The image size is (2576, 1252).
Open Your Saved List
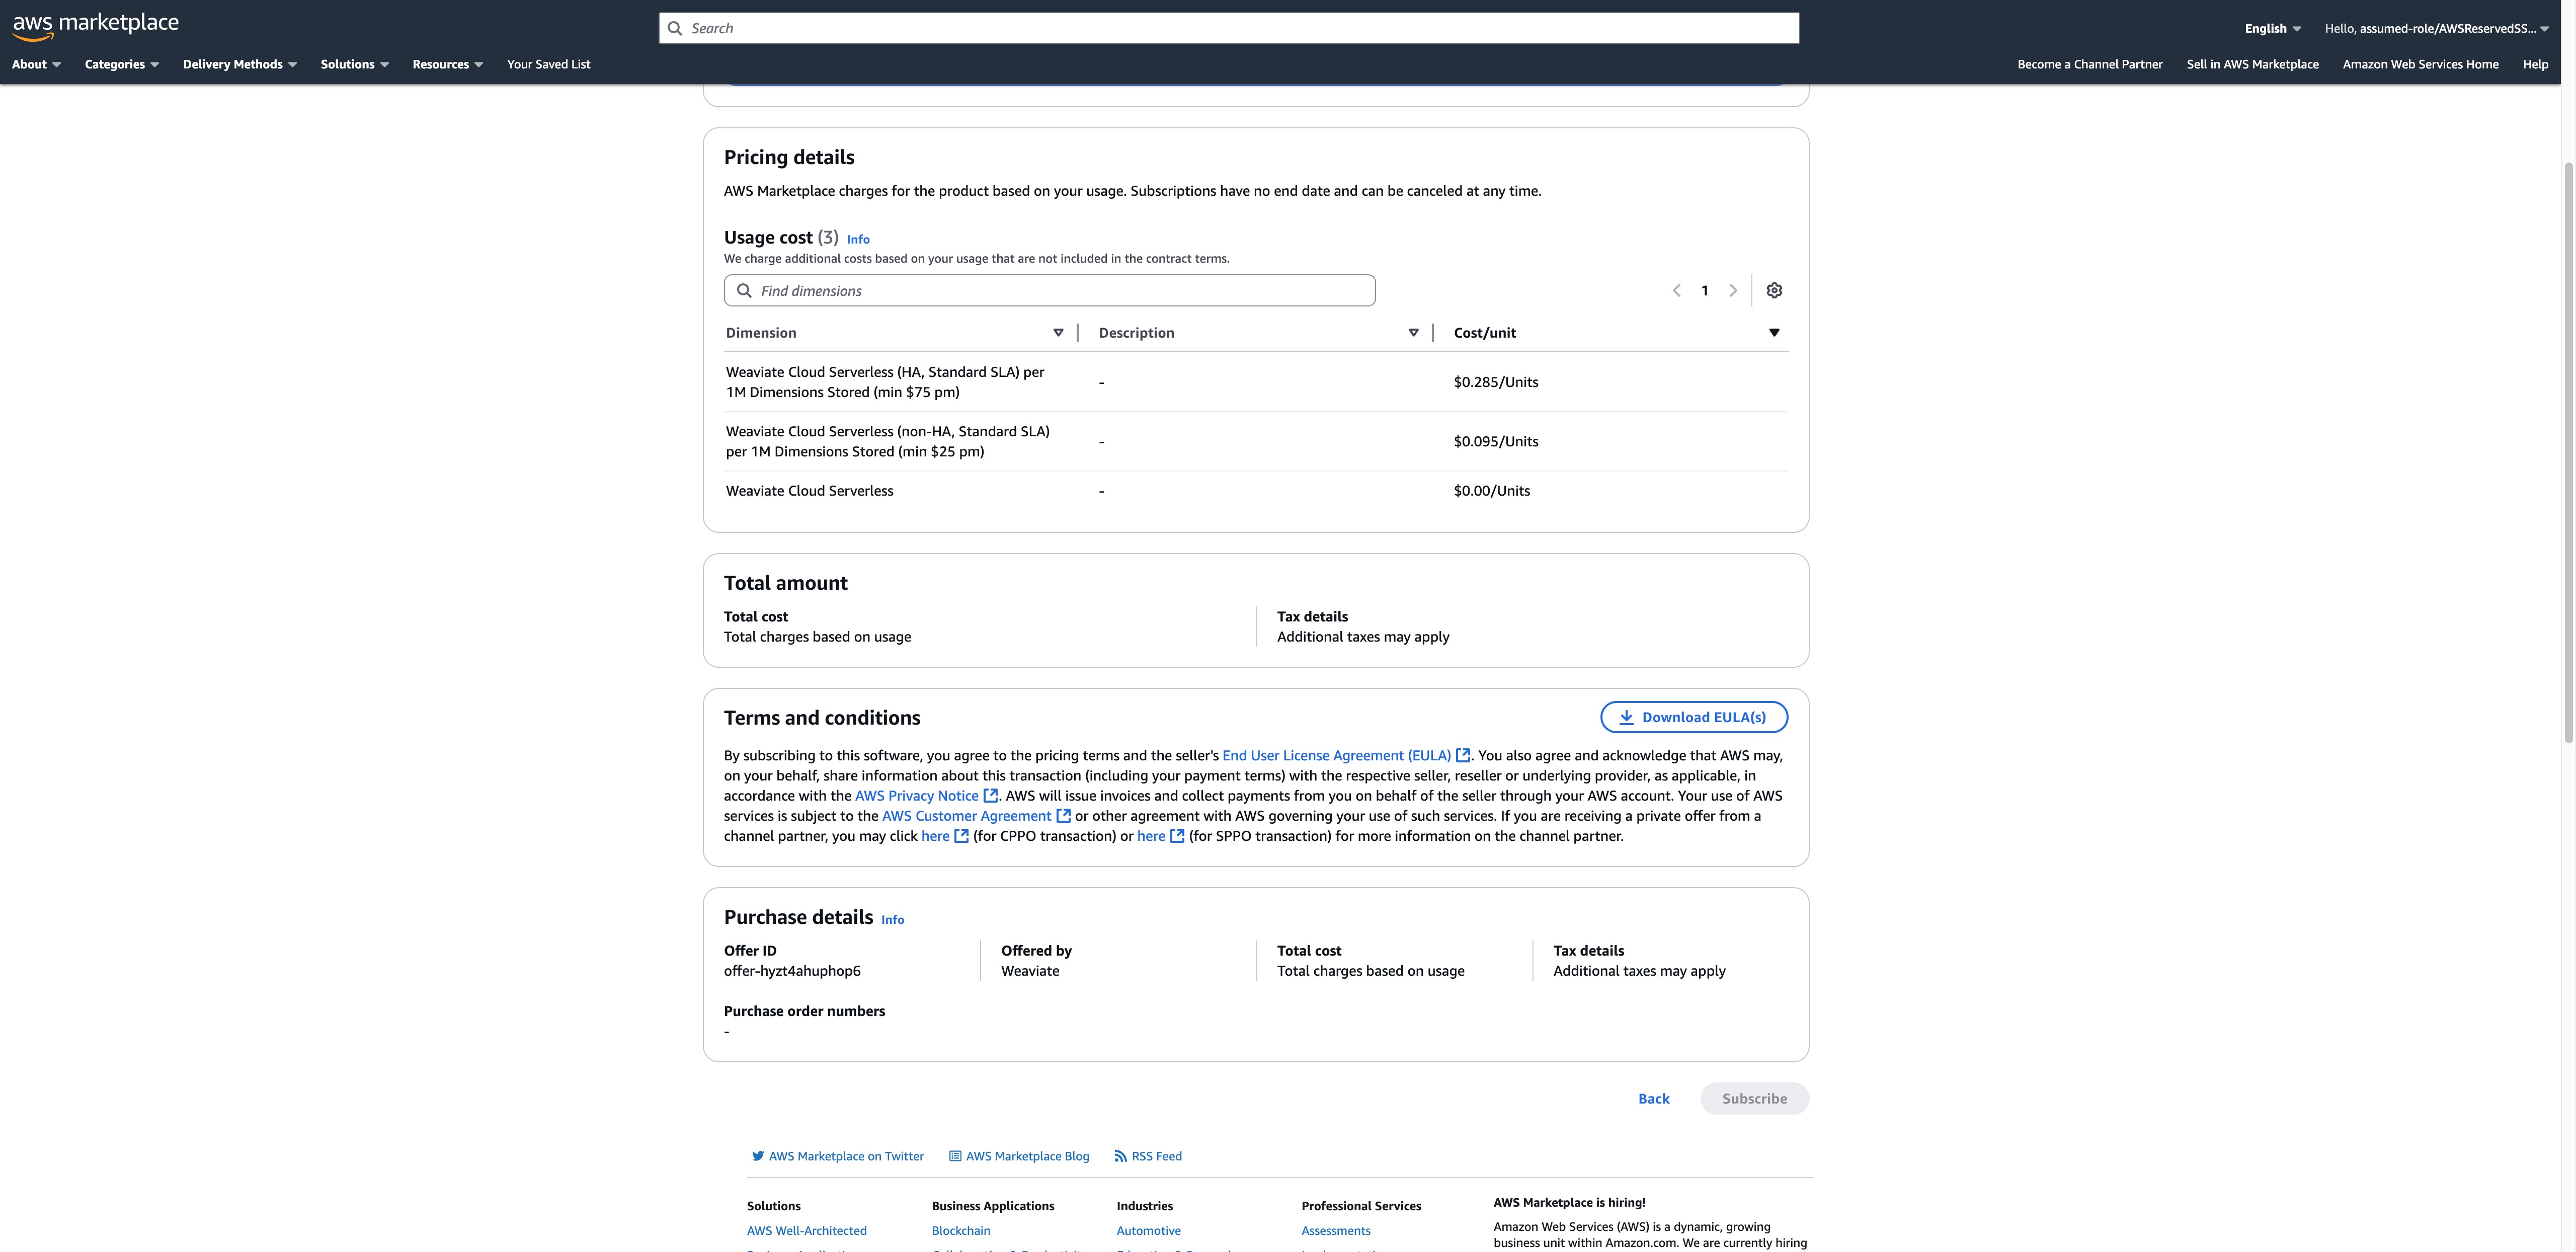tap(548, 64)
